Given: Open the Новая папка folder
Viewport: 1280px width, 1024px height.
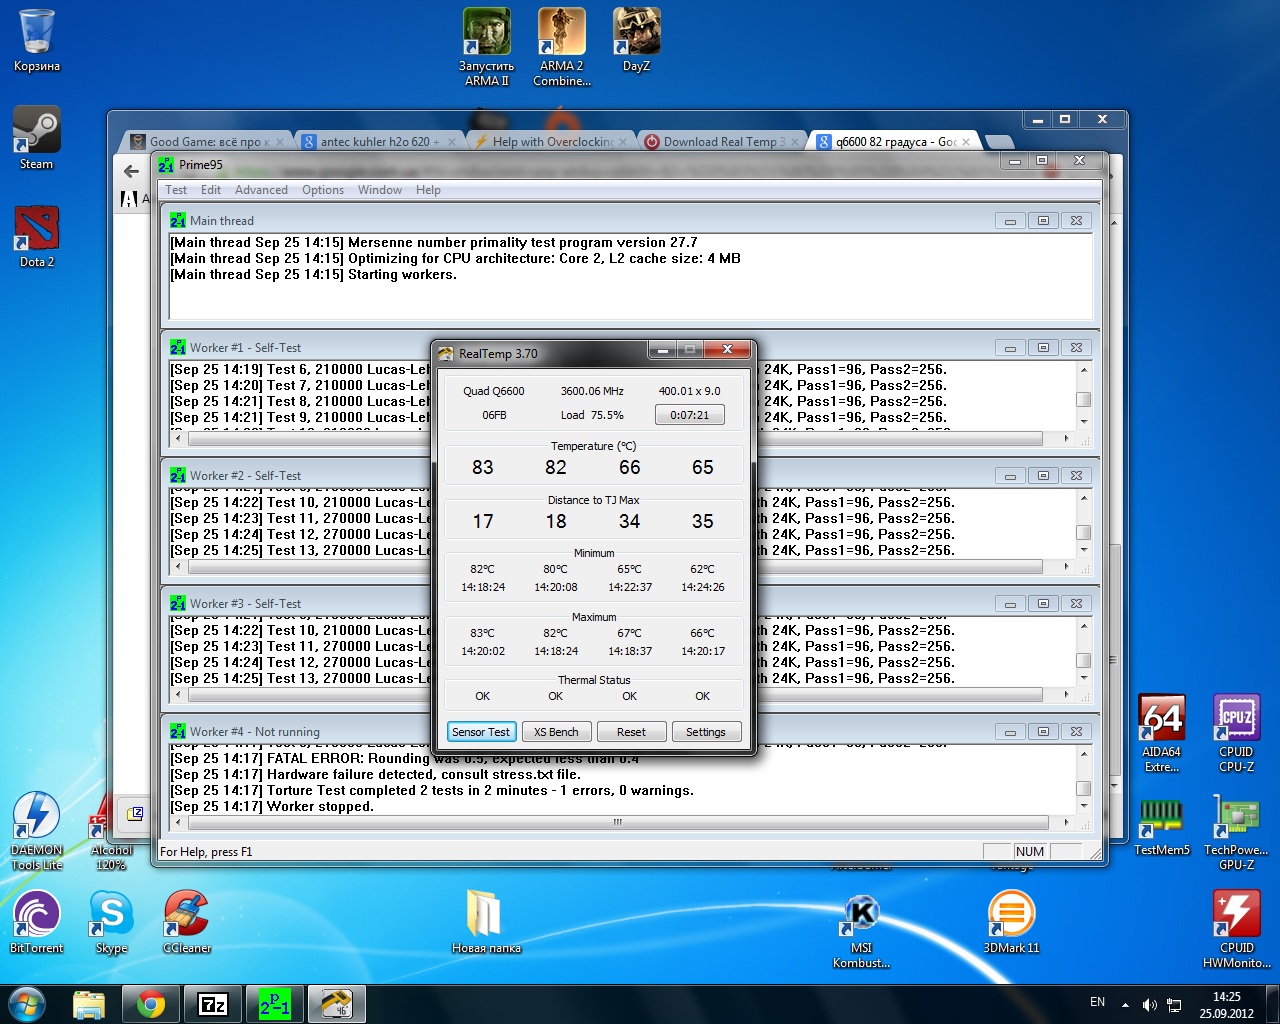Looking at the screenshot, I should (x=486, y=923).
